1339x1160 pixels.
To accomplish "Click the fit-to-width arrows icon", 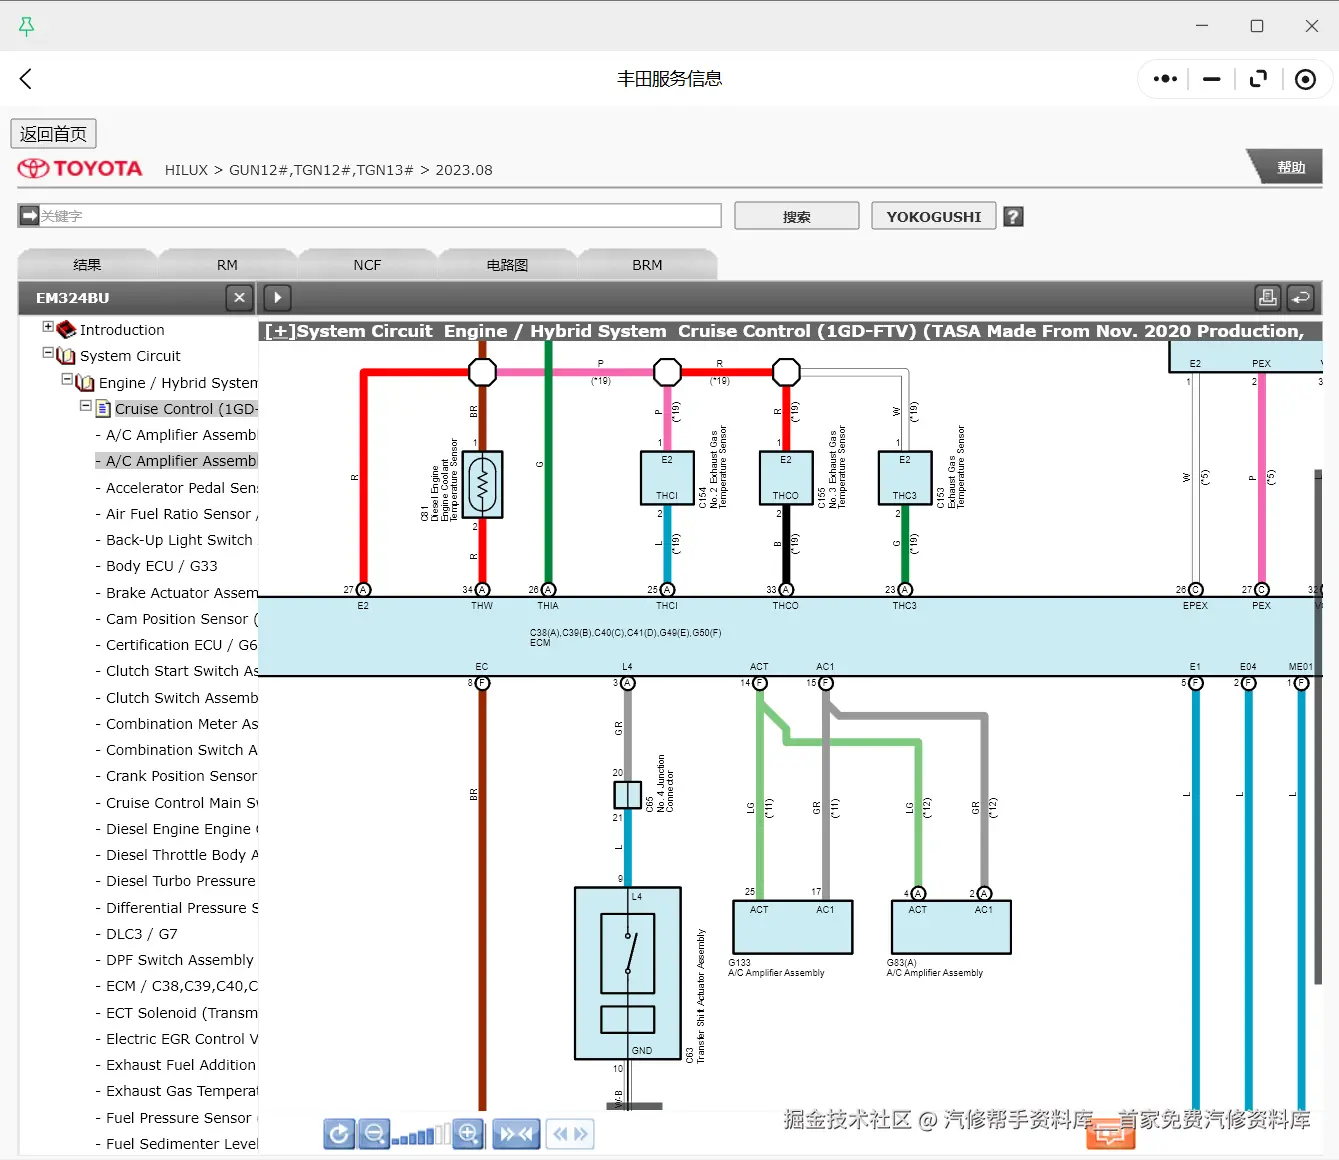I will 516,1134.
